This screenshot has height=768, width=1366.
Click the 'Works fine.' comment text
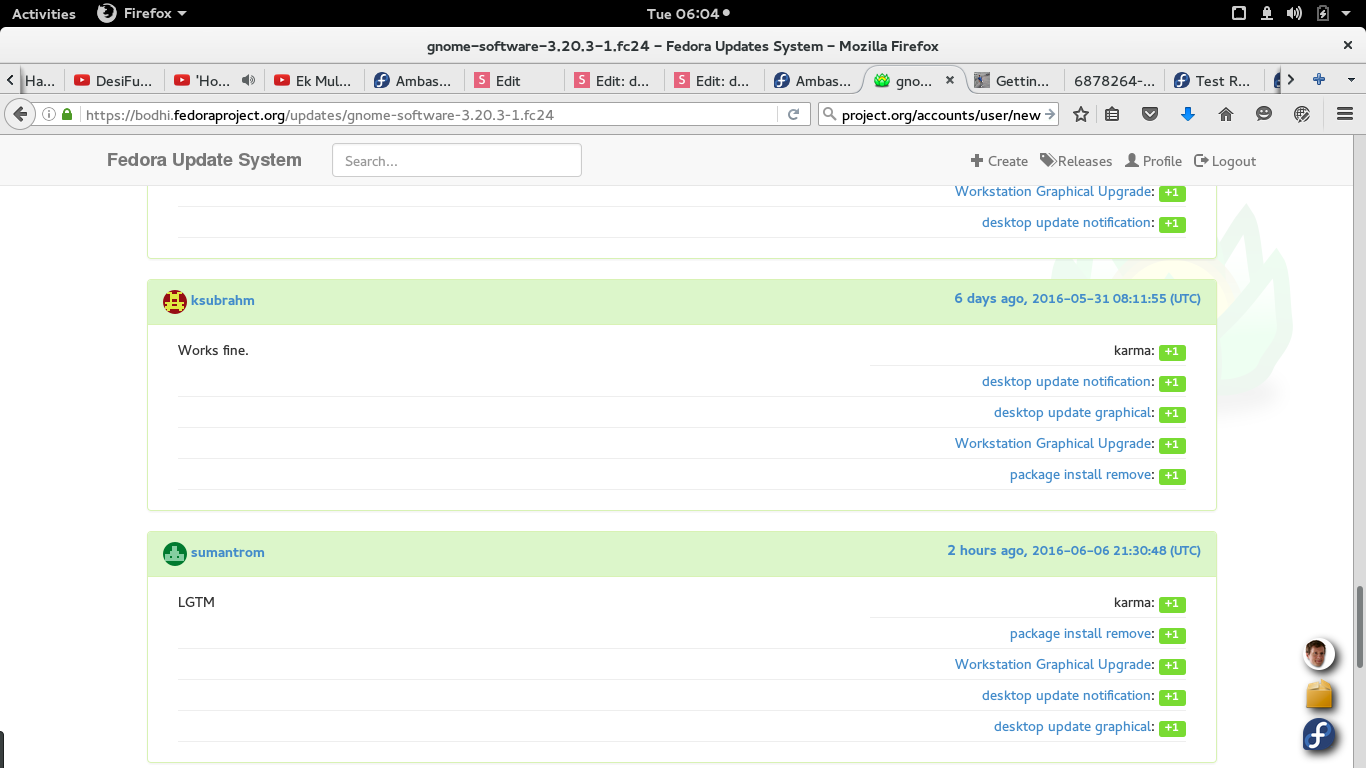[x=213, y=350]
